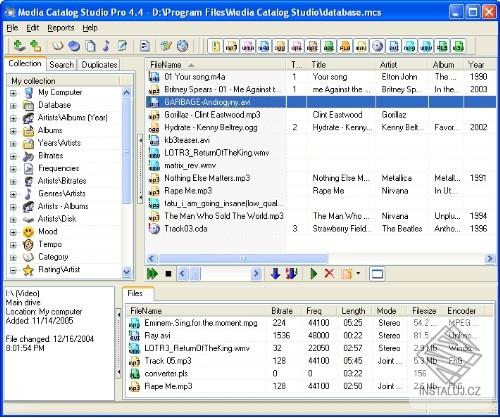Switch to the Search tab
Viewport: 500px width, 418px height.
pyautogui.click(x=62, y=65)
